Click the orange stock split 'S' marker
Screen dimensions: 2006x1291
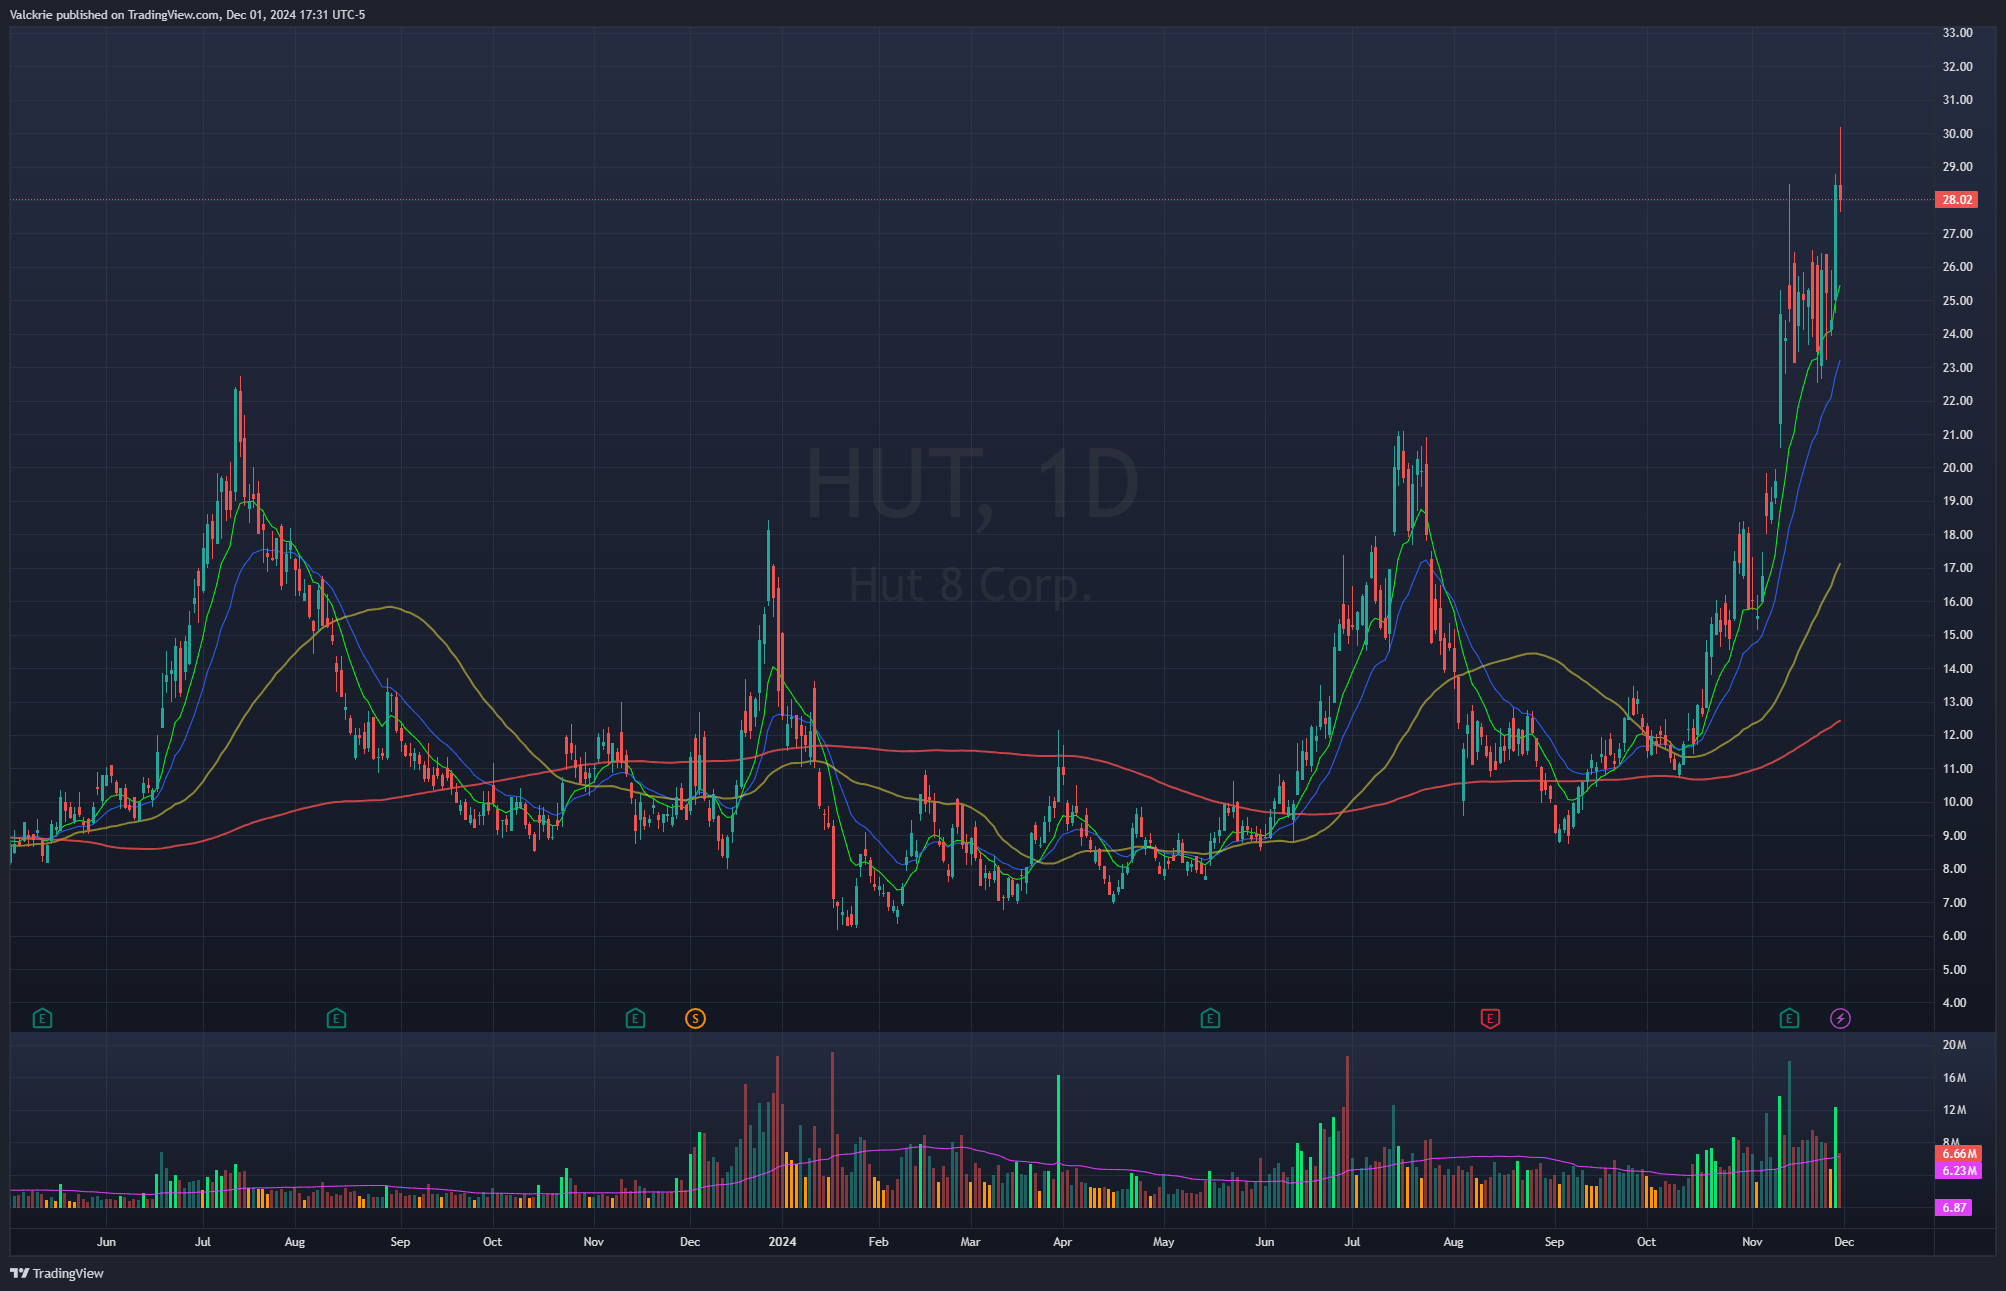click(x=695, y=1019)
